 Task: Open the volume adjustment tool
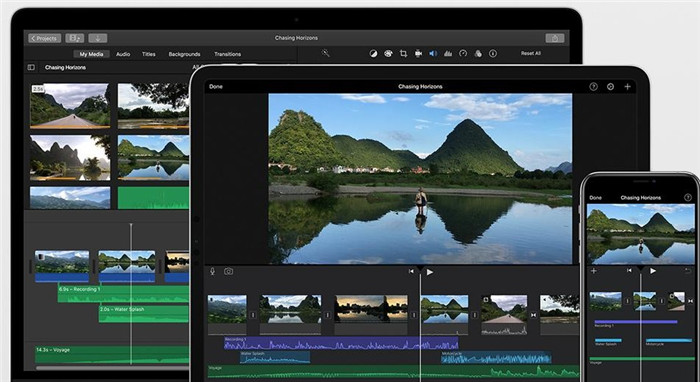433,54
